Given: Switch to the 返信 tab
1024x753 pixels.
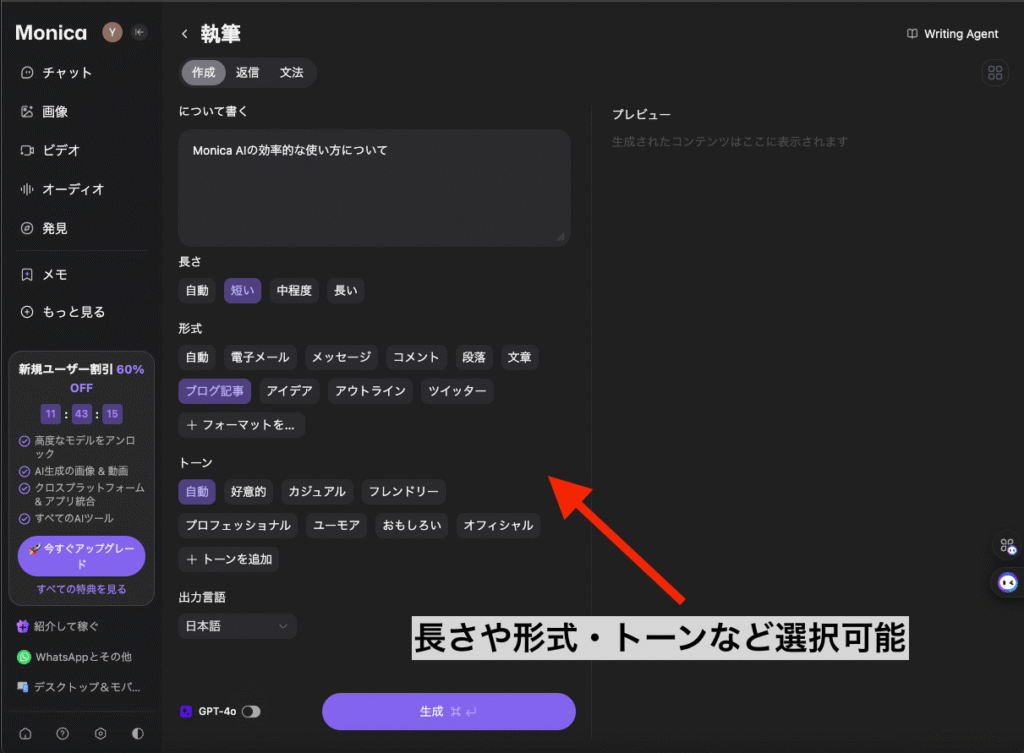Looking at the screenshot, I should tap(247, 72).
